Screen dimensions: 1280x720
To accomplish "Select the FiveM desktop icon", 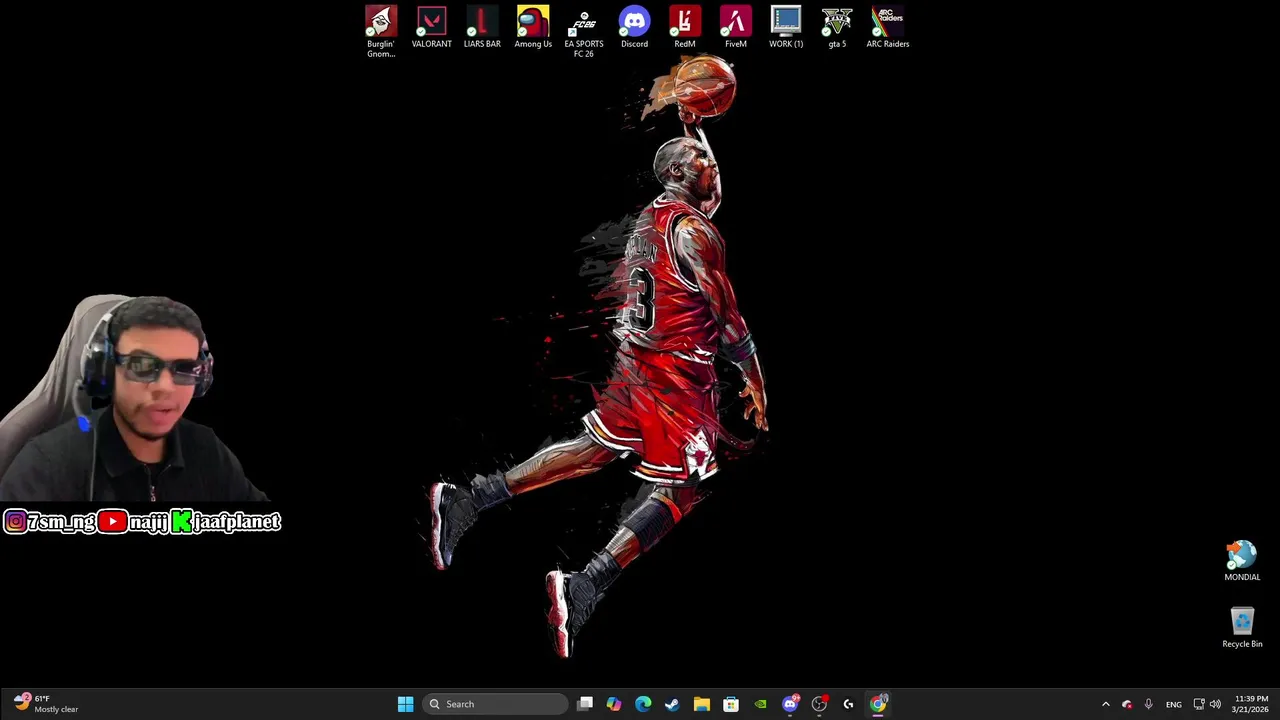I will [735, 27].
